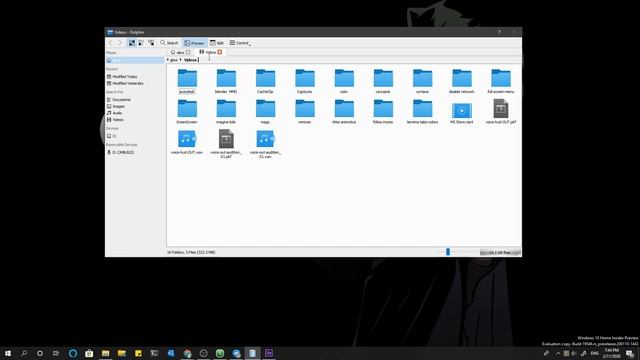Open Task View on taskbar
Viewport: 640px width, 360px height.
56,353
